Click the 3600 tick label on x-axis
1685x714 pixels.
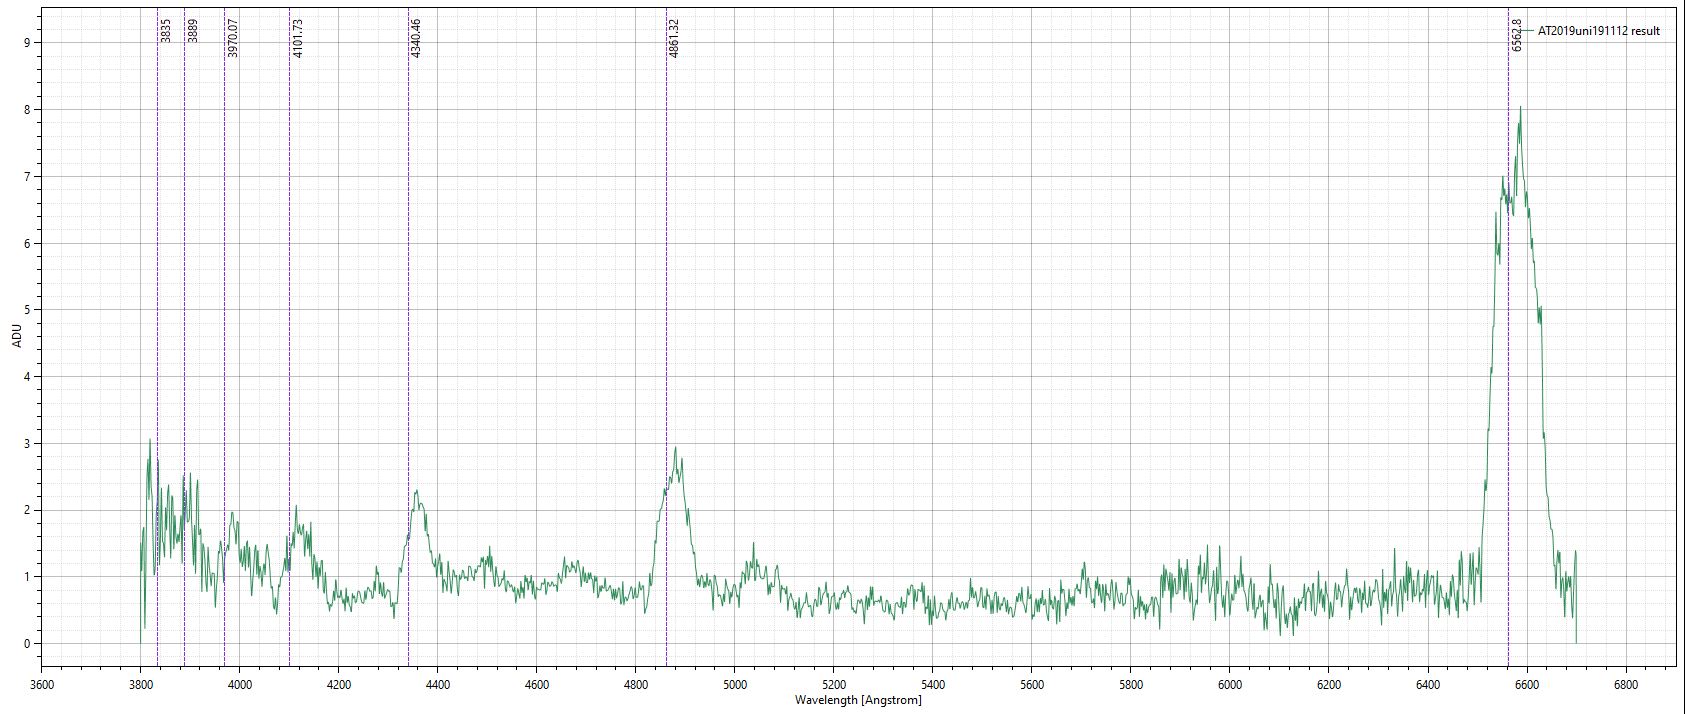42,685
